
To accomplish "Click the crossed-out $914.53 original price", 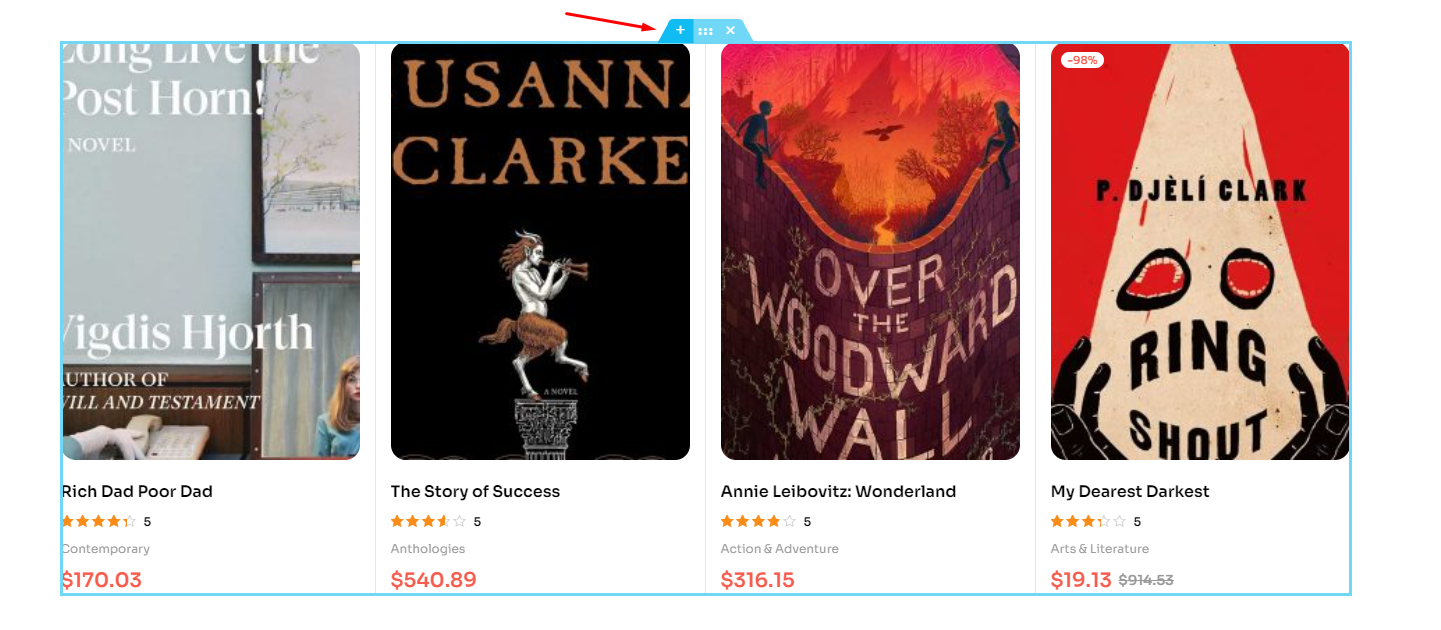I will pos(1145,580).
